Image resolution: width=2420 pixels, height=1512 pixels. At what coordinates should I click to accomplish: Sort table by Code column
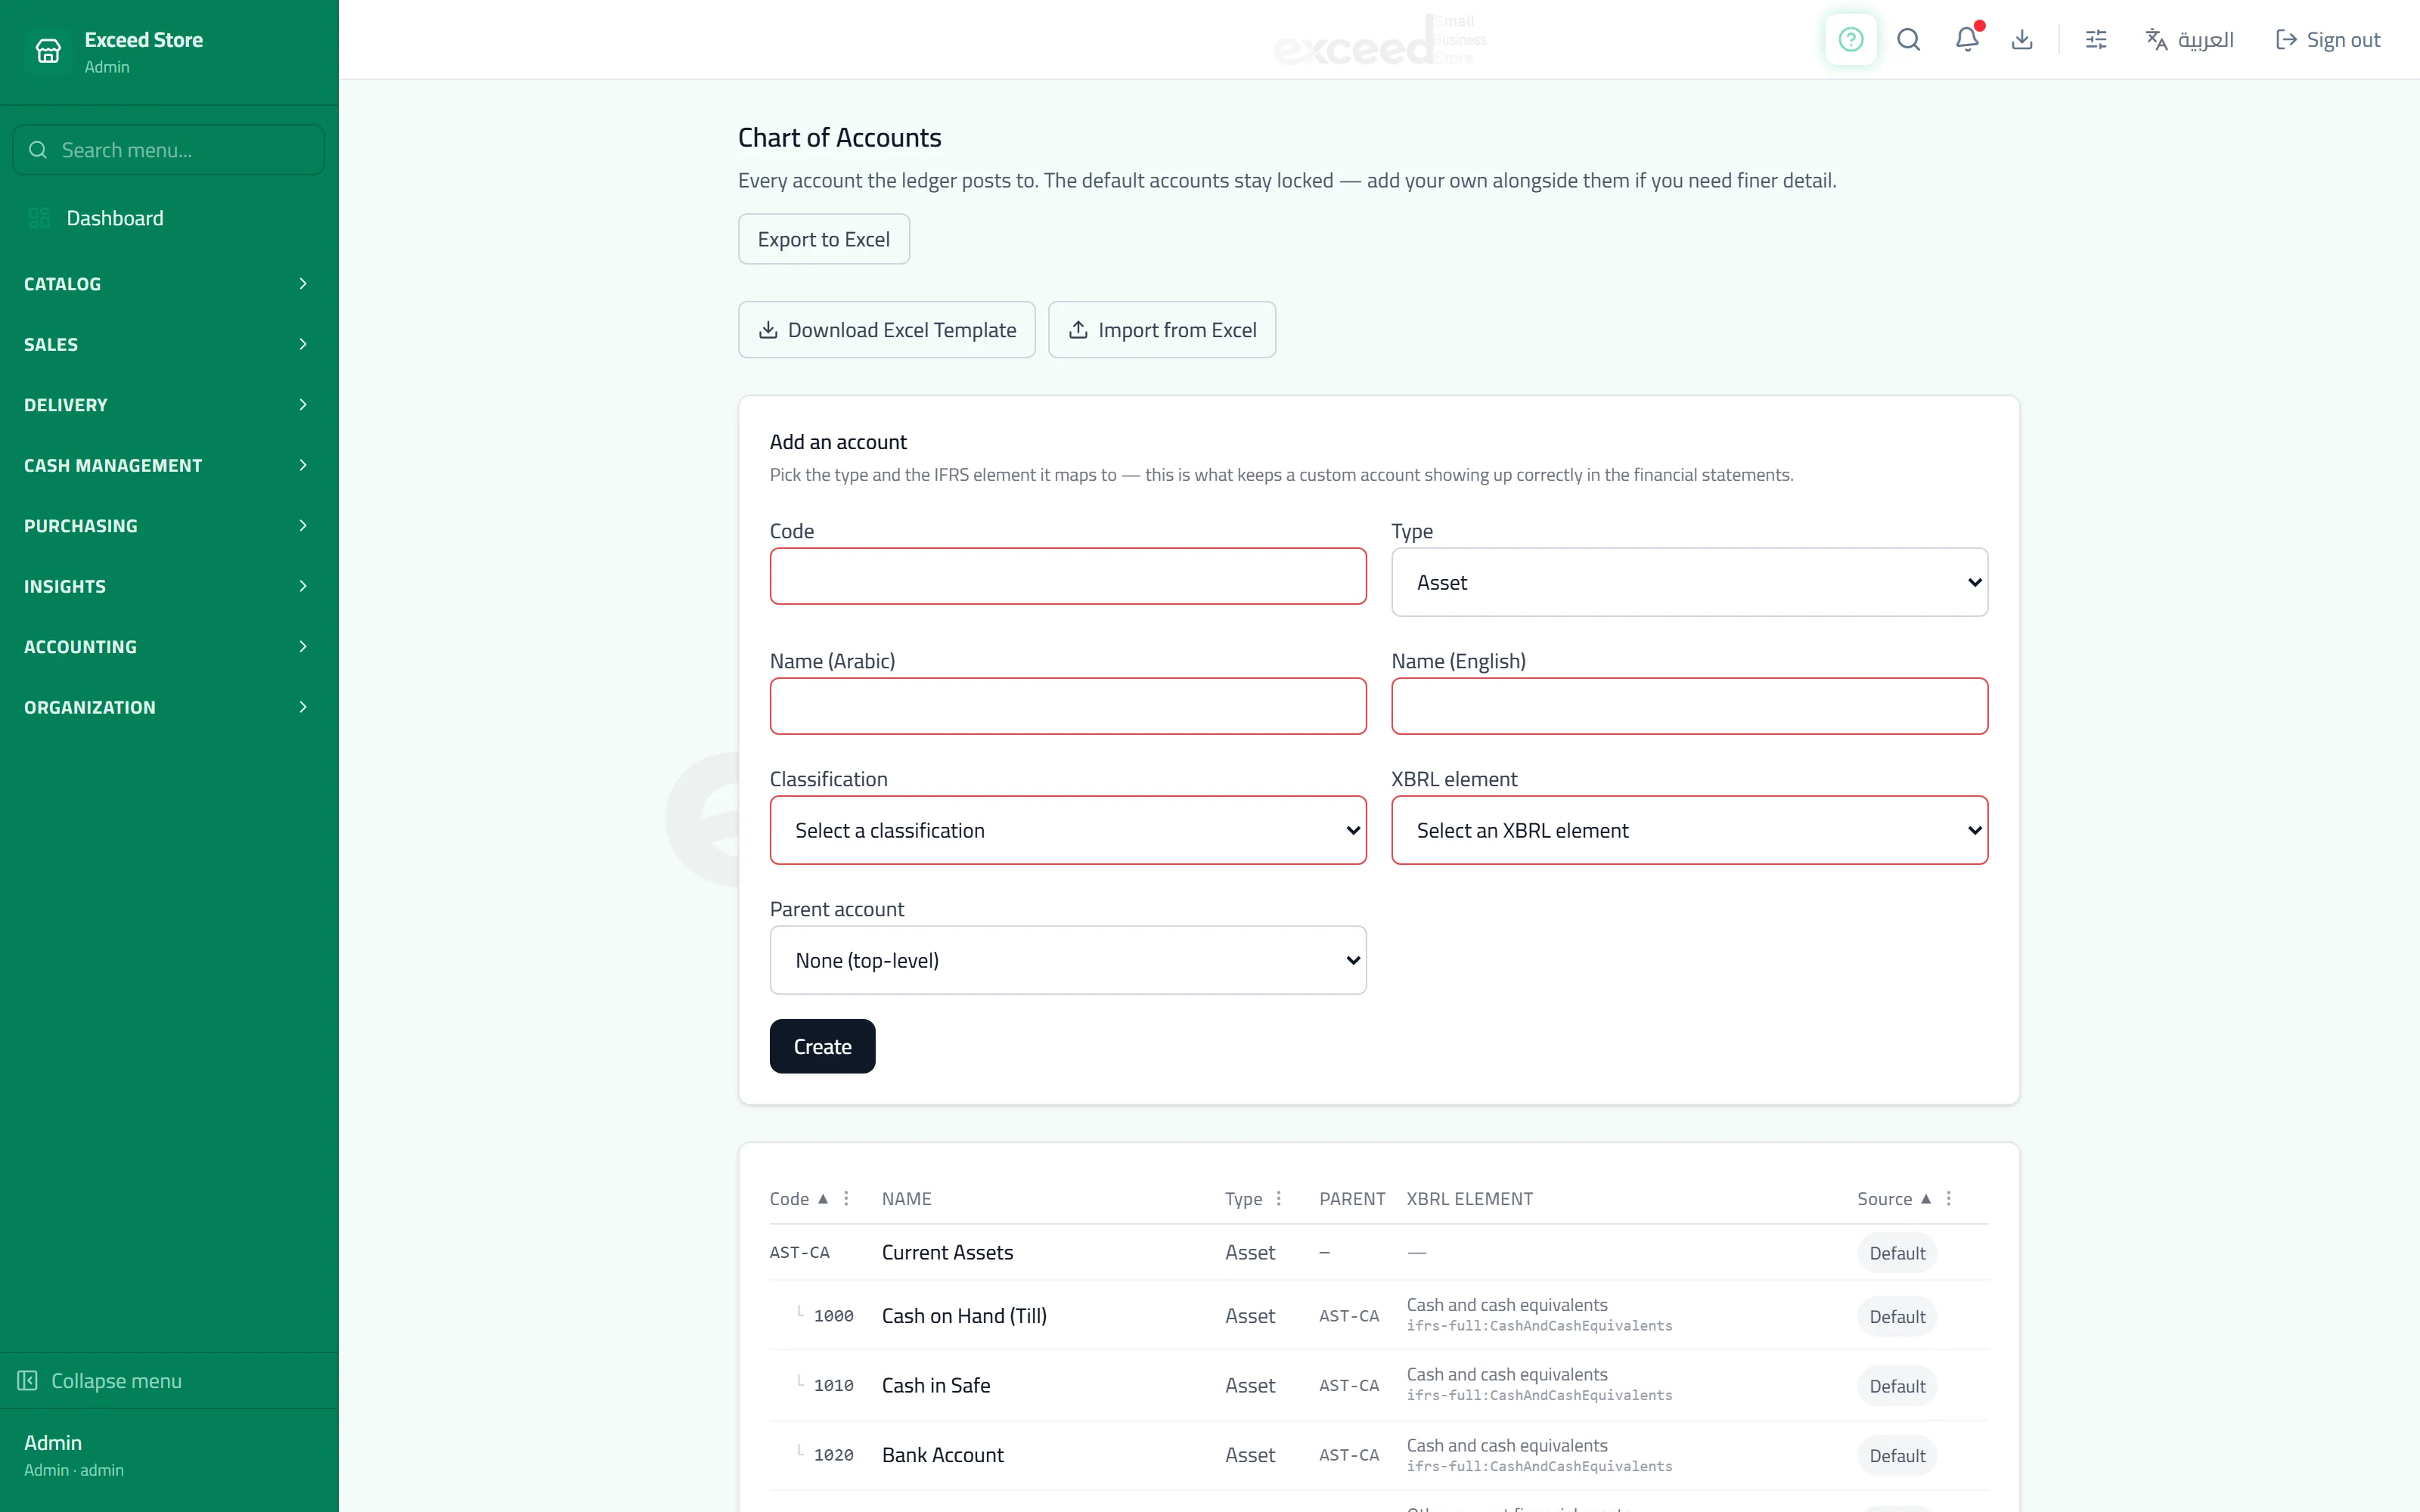click(798, 1198)
